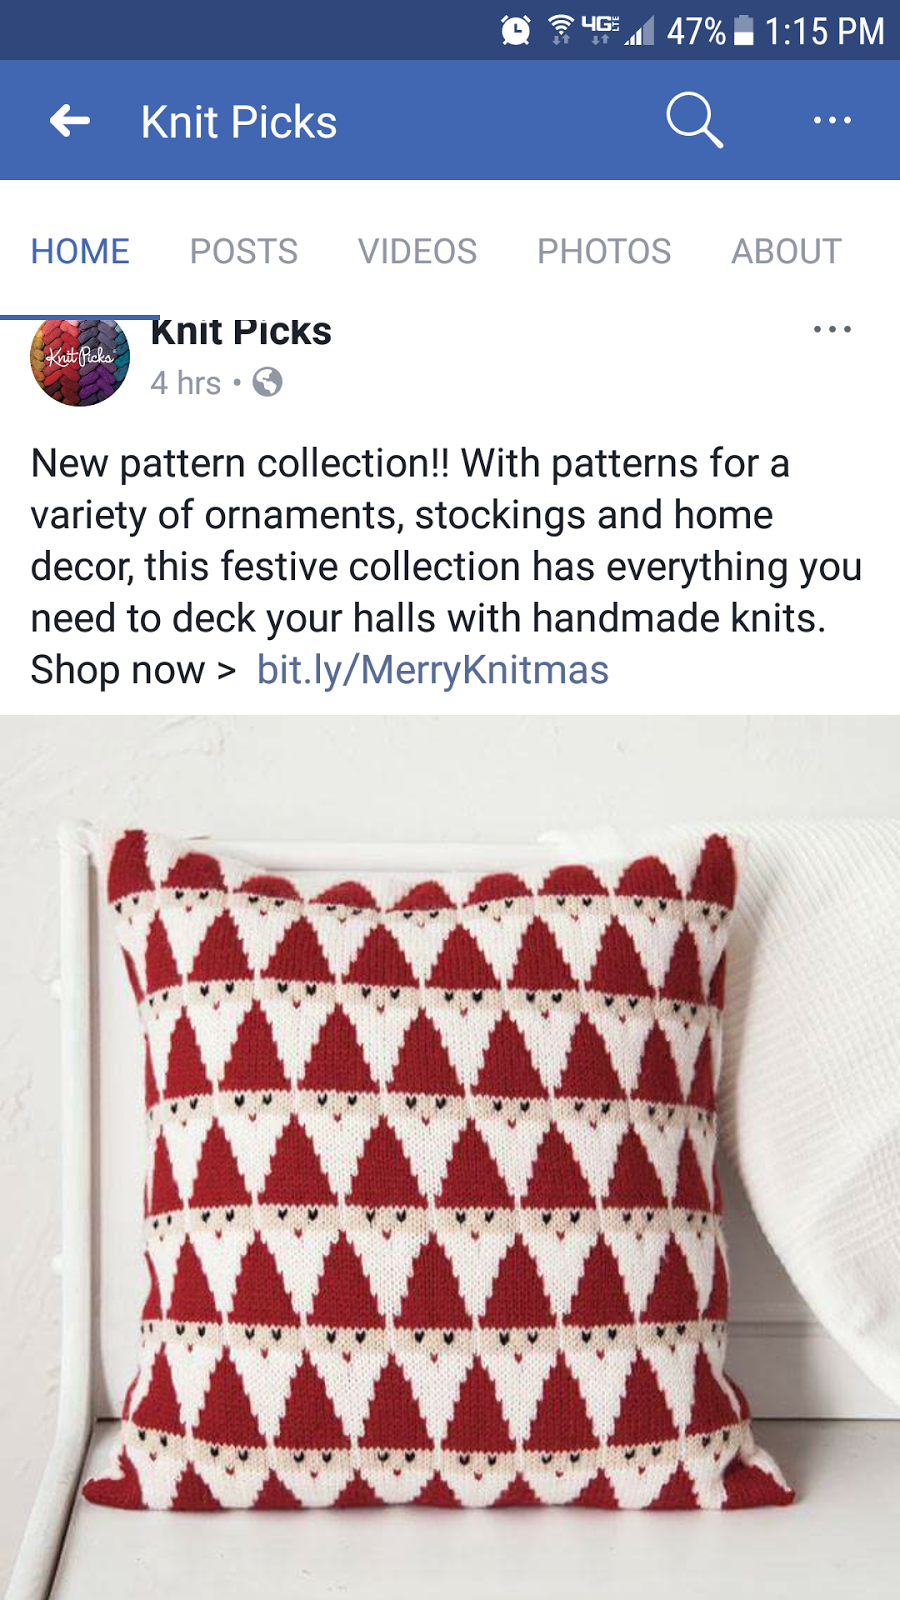Tap the public globe privacy icon

click(x=267, y=382)
